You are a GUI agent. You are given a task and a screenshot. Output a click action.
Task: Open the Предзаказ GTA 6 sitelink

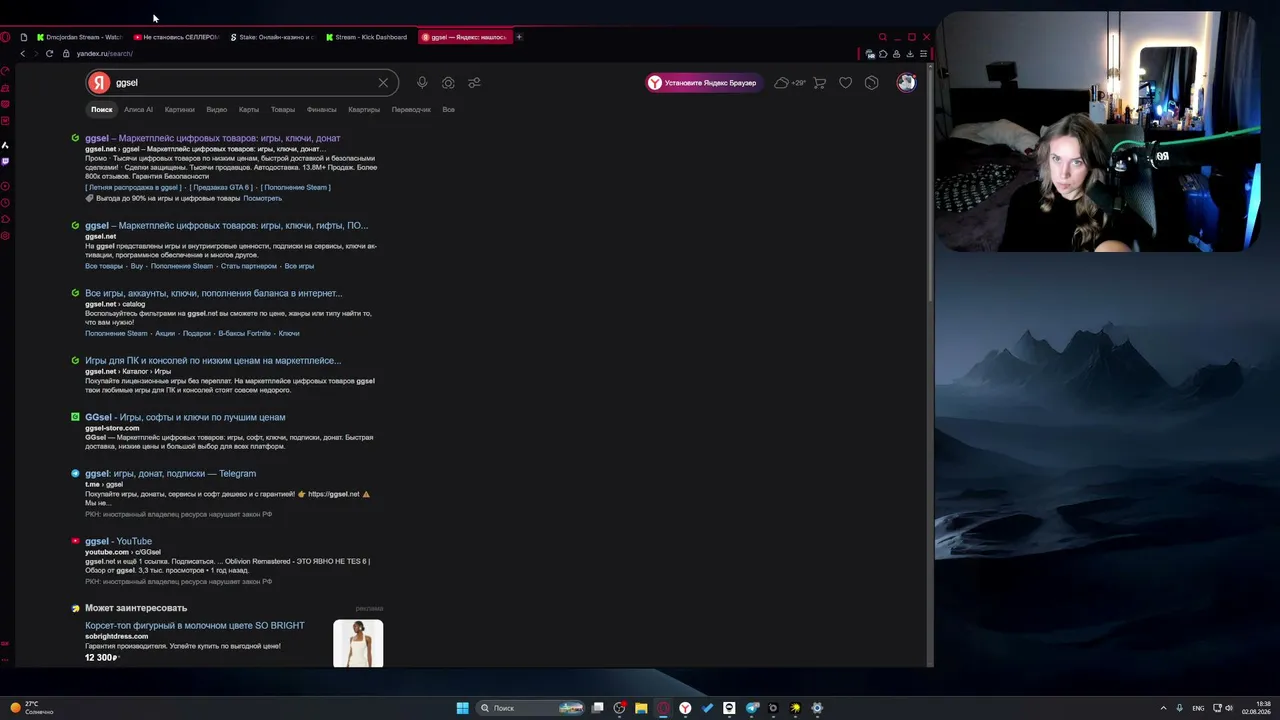pyautogui.click(x=221, y=188)
